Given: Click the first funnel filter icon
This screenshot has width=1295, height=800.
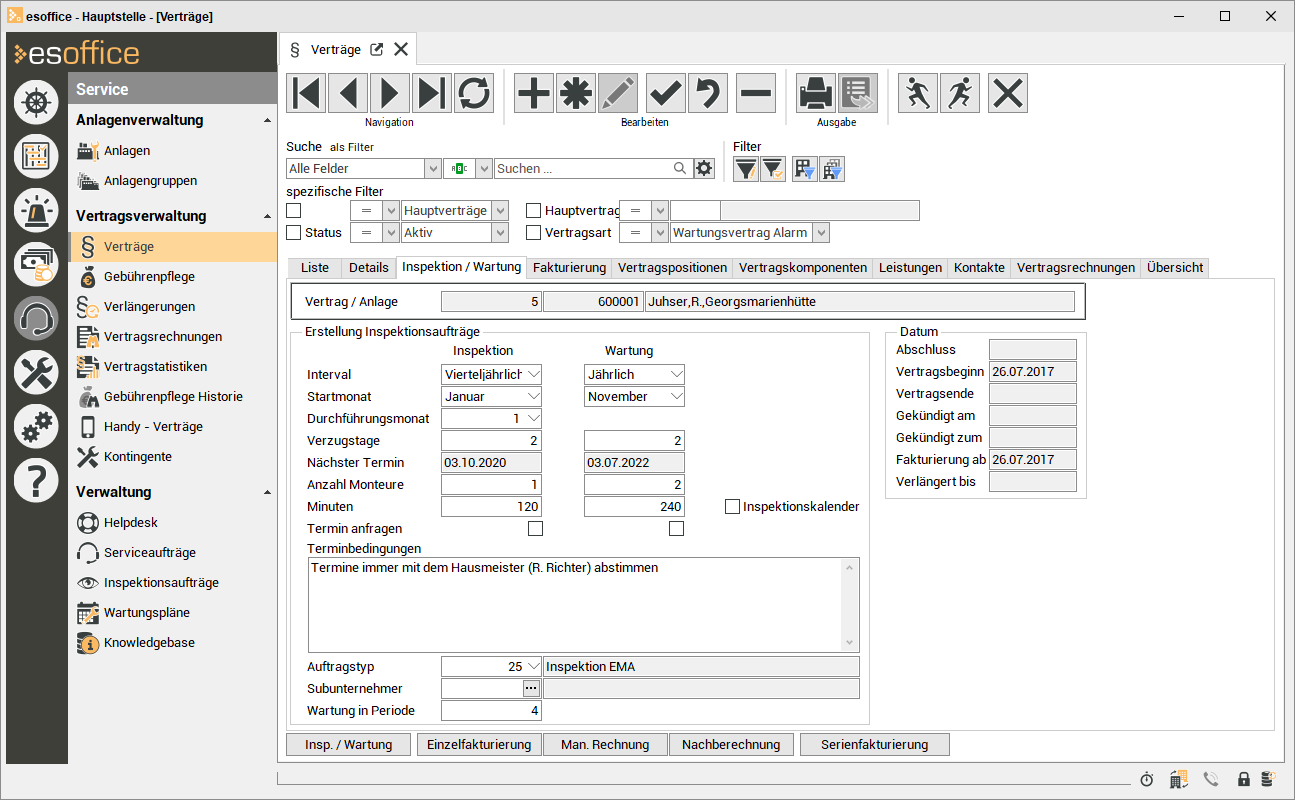Looking at the screenshot, I should coord(746,169).
